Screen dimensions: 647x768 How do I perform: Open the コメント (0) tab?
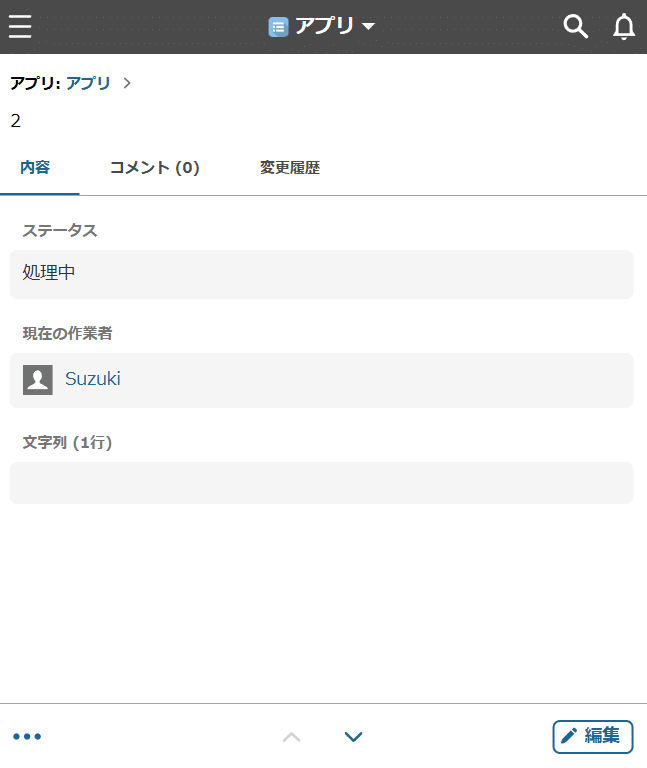pos(154,168)
